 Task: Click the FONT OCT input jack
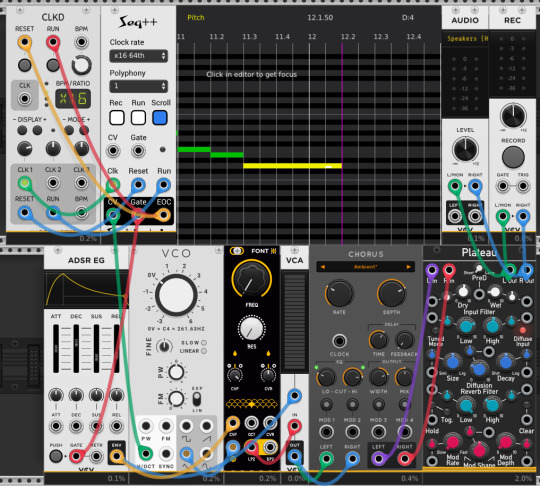pyautogui.click(x=251, y=423)
